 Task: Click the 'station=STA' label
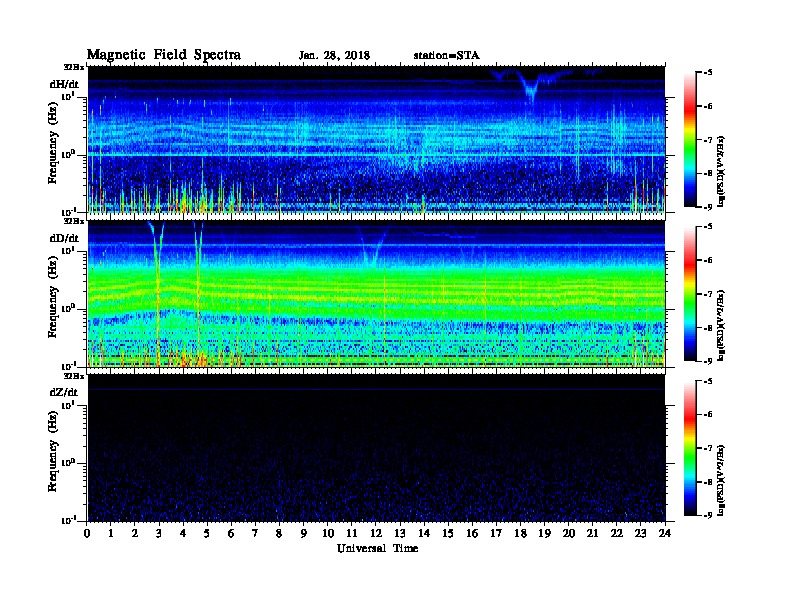click(x=447, y=55)
